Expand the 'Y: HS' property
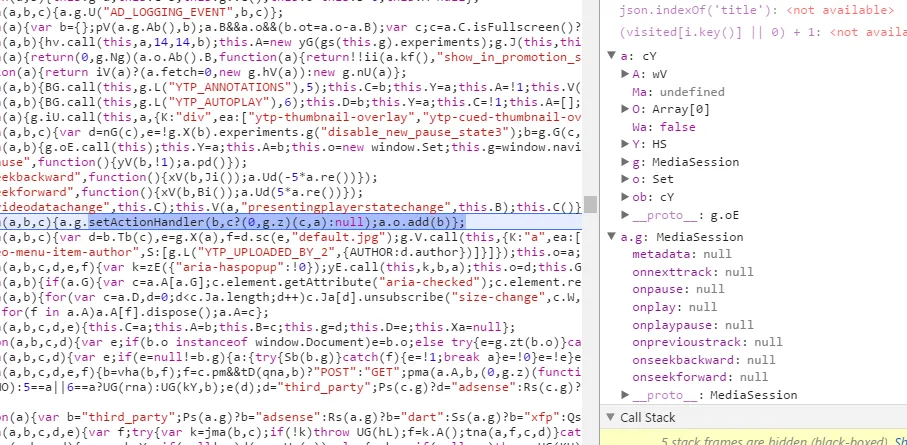Viewport: 907px width, 445px height. click(x=625, y=144)
